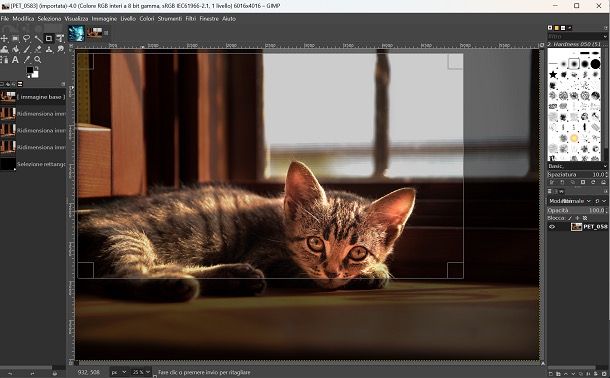The image size is (610, 378).
Task: Open the Seleziona menu
Action: click(49, 18)
